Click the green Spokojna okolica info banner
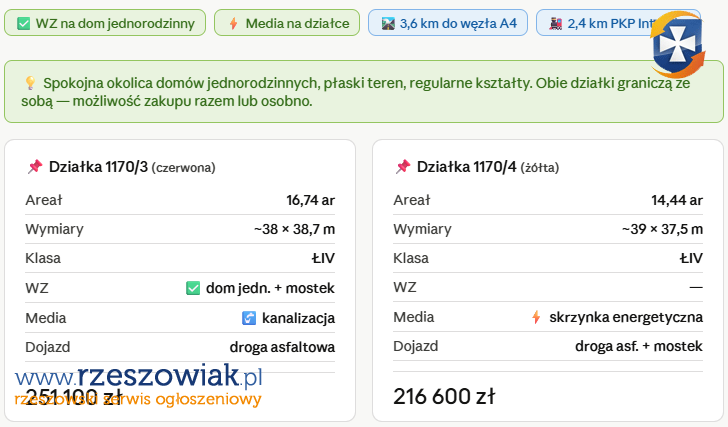Viewport: 728px width, 427px height. click(x=363, y=92)
